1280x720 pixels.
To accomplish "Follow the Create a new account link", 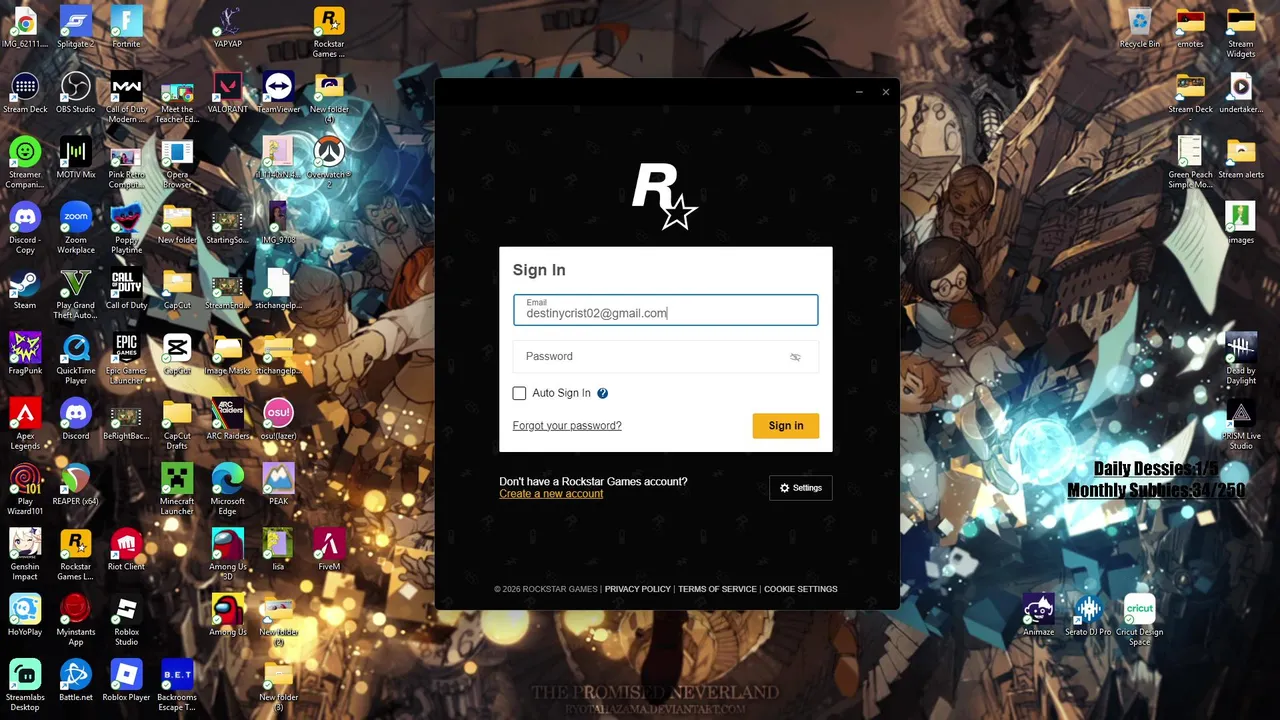I will [551, 494].
